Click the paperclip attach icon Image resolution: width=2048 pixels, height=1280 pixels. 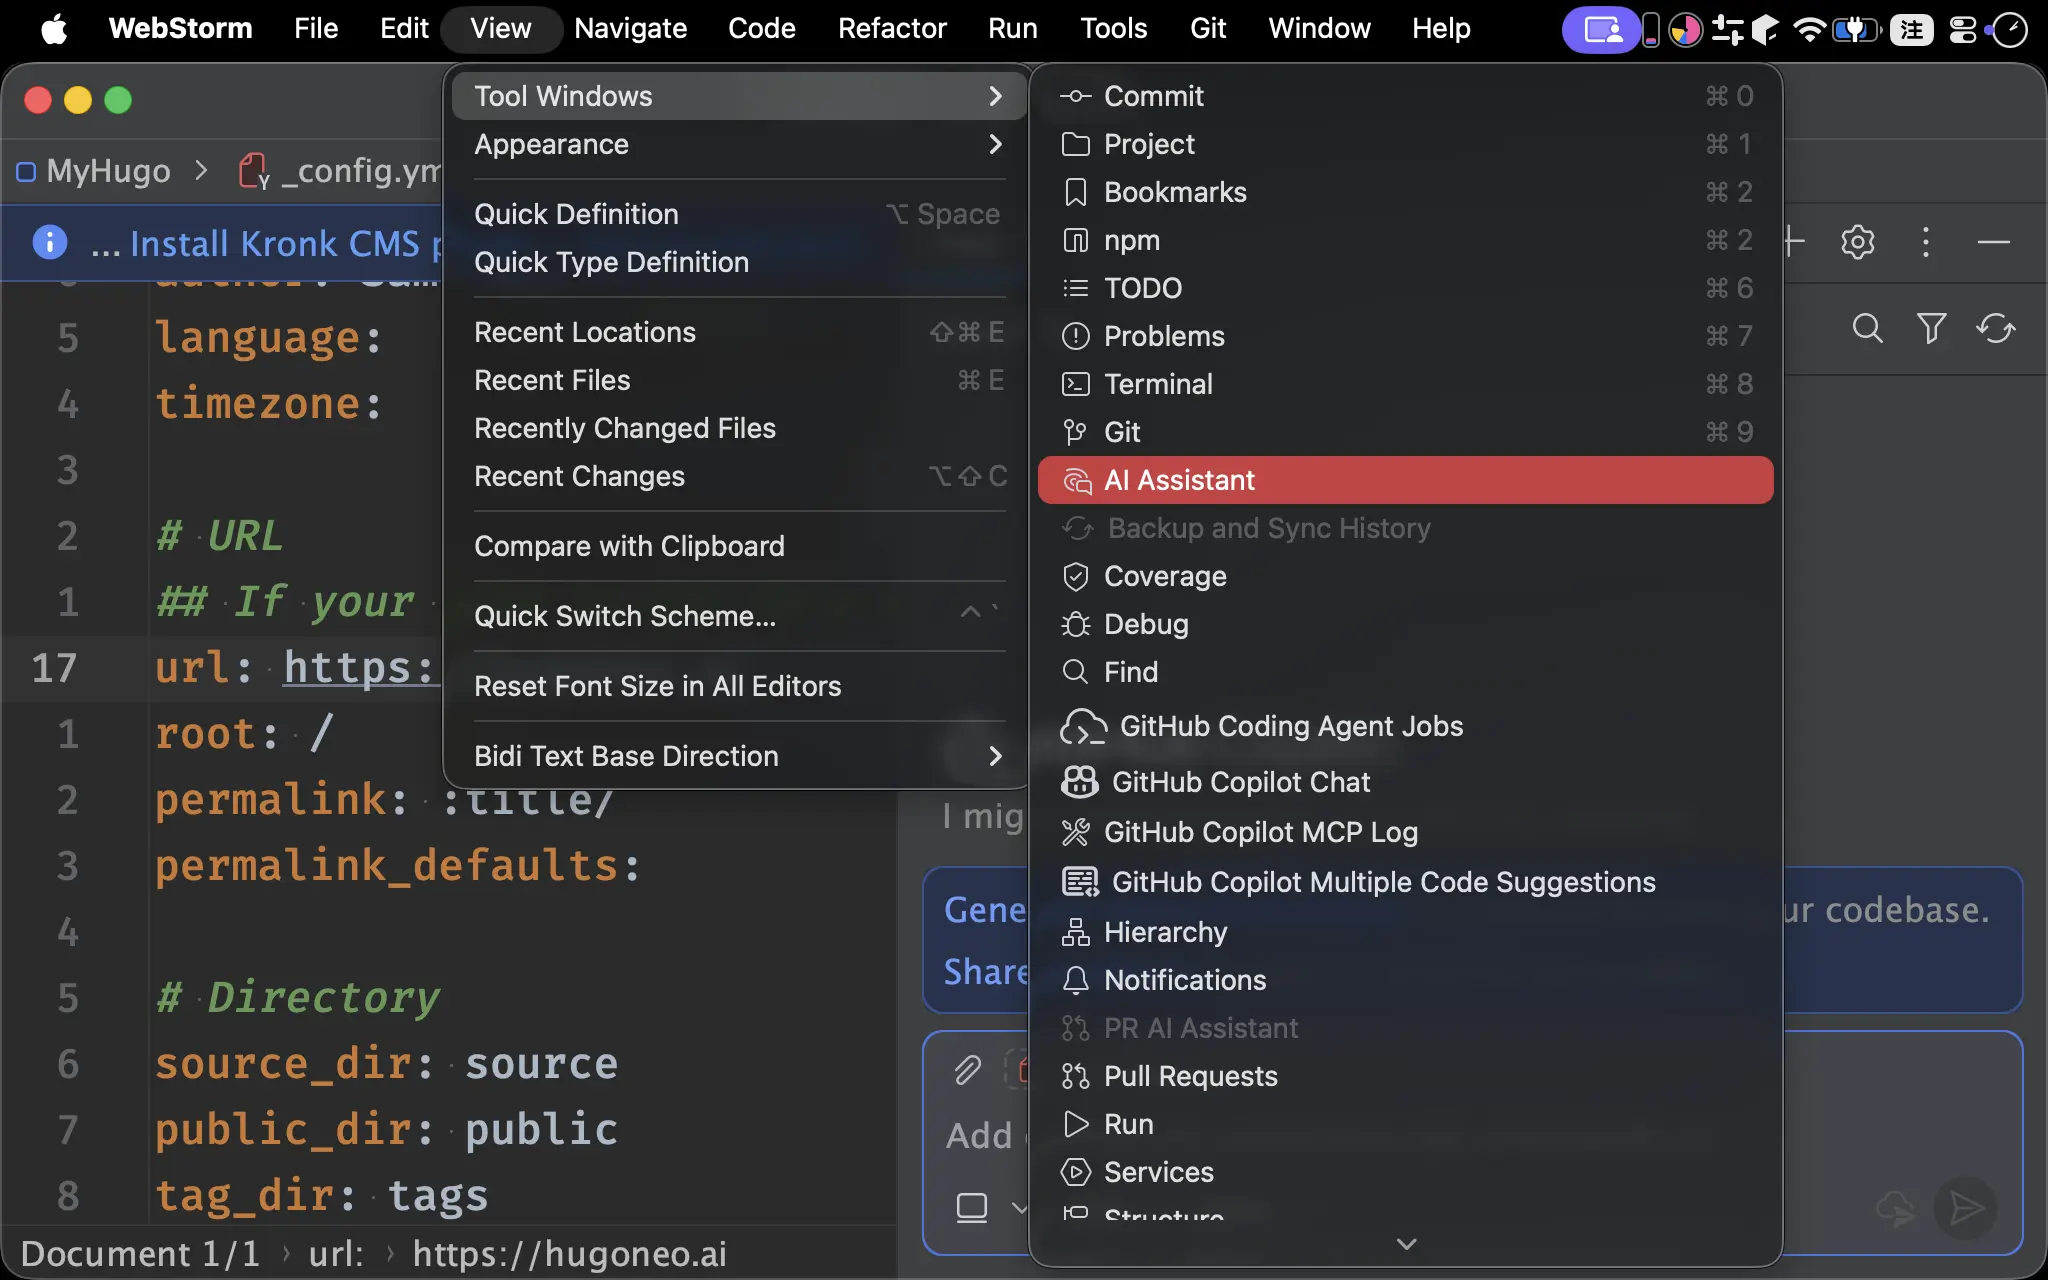tap(967, 1070)
